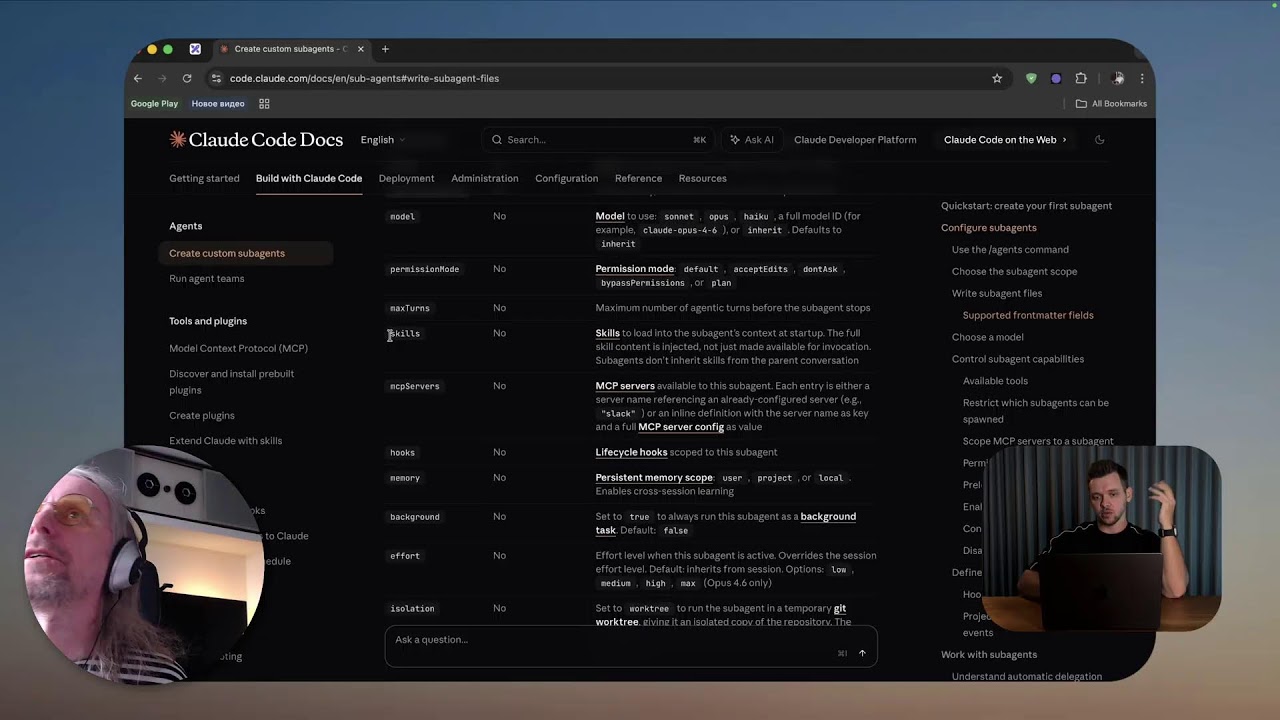Open the bookmarks grid icon
Viewport: 1280px width, 720px height.
click(264, 104)
